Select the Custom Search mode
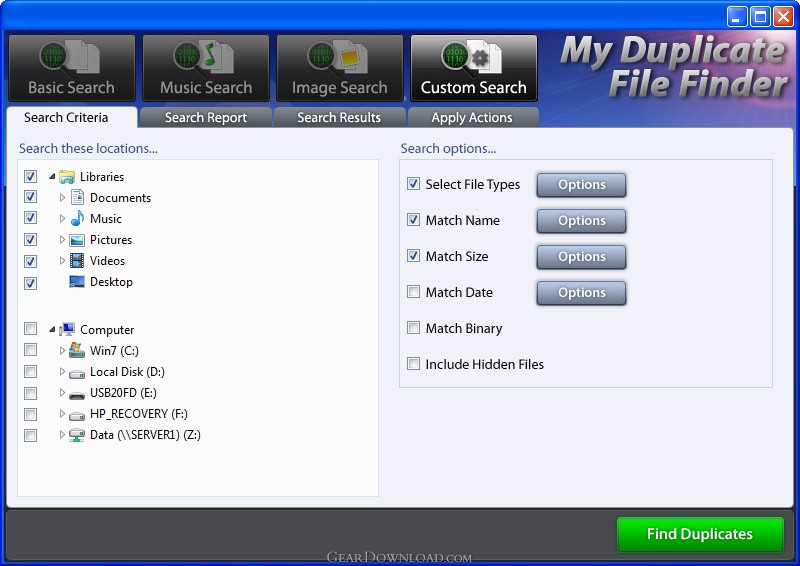 pyautogui.click(x=474, y=68)
